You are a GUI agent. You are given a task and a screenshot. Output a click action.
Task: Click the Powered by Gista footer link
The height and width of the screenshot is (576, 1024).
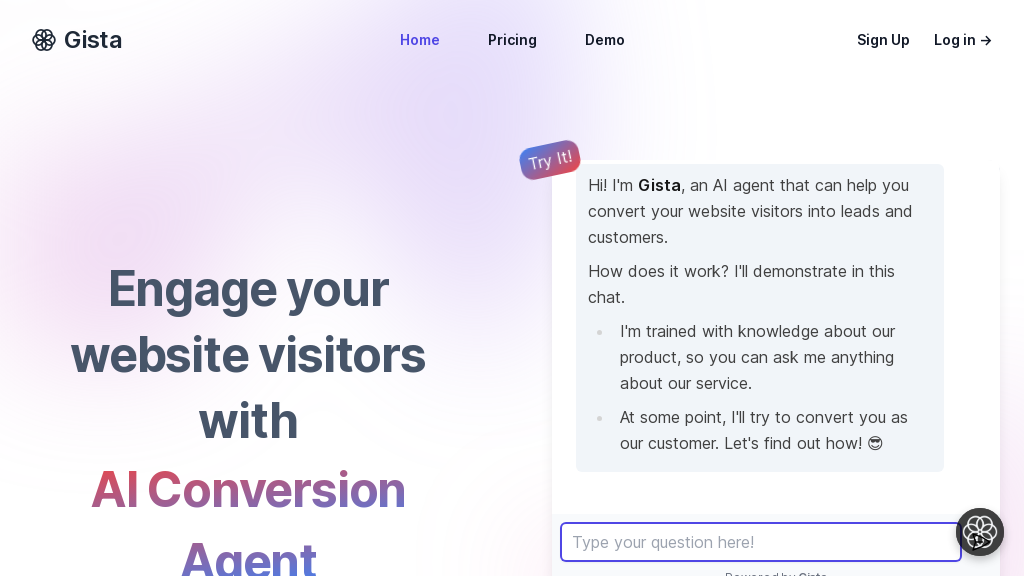(776, 573)
